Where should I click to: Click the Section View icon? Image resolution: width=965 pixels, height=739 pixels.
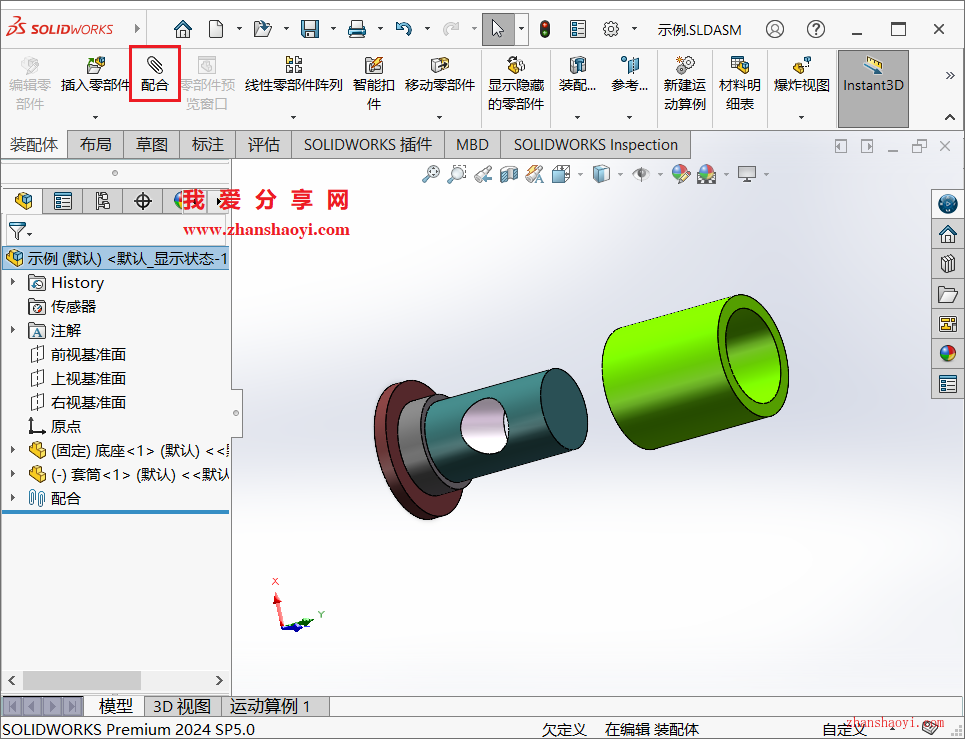[509, 175]
